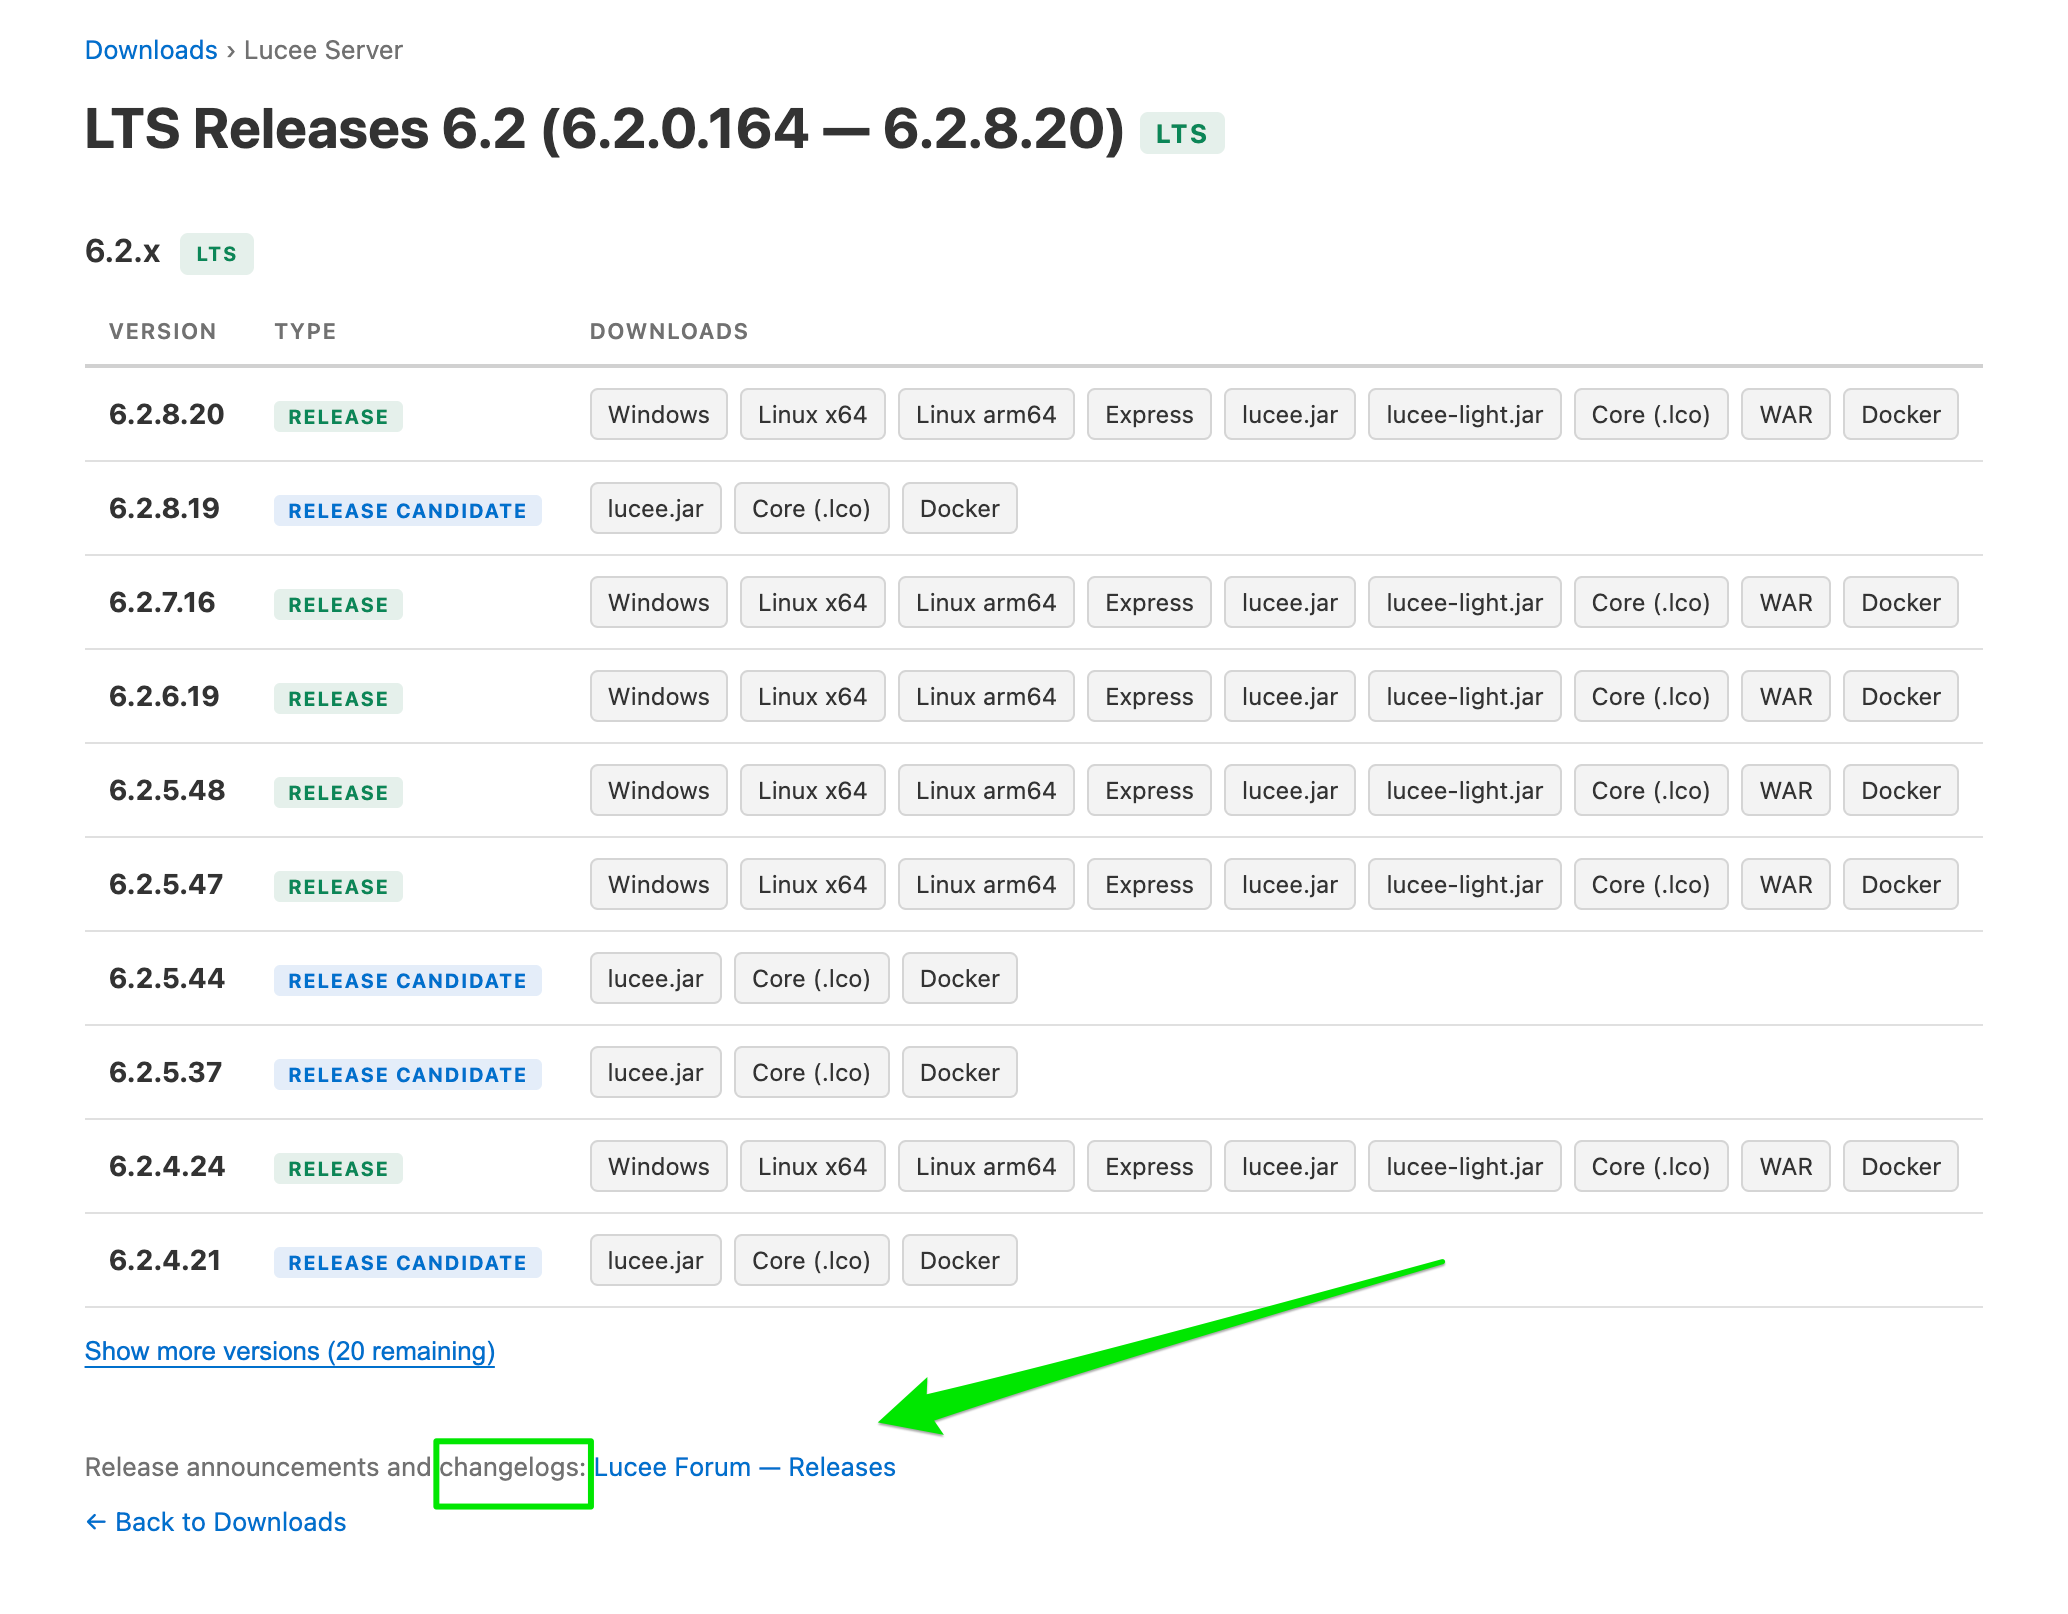
Task: Download Core (.lco) for 6.2.8.20
Action: (1651, 414)
